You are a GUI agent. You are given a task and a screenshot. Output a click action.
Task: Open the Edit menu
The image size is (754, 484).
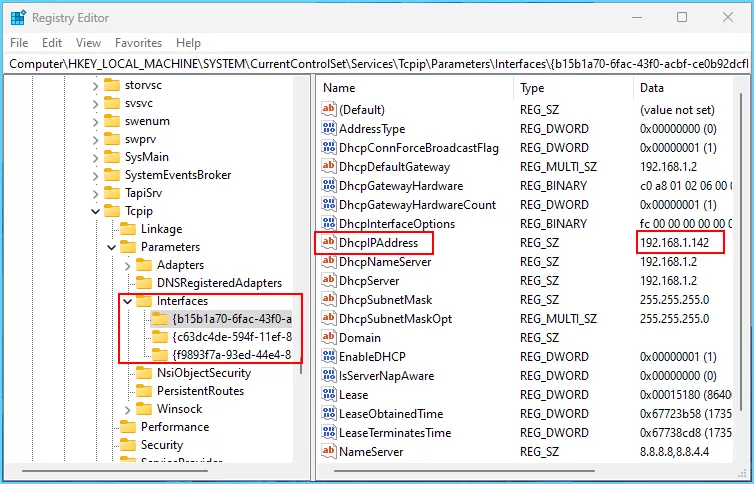click(x=52, y=43)
